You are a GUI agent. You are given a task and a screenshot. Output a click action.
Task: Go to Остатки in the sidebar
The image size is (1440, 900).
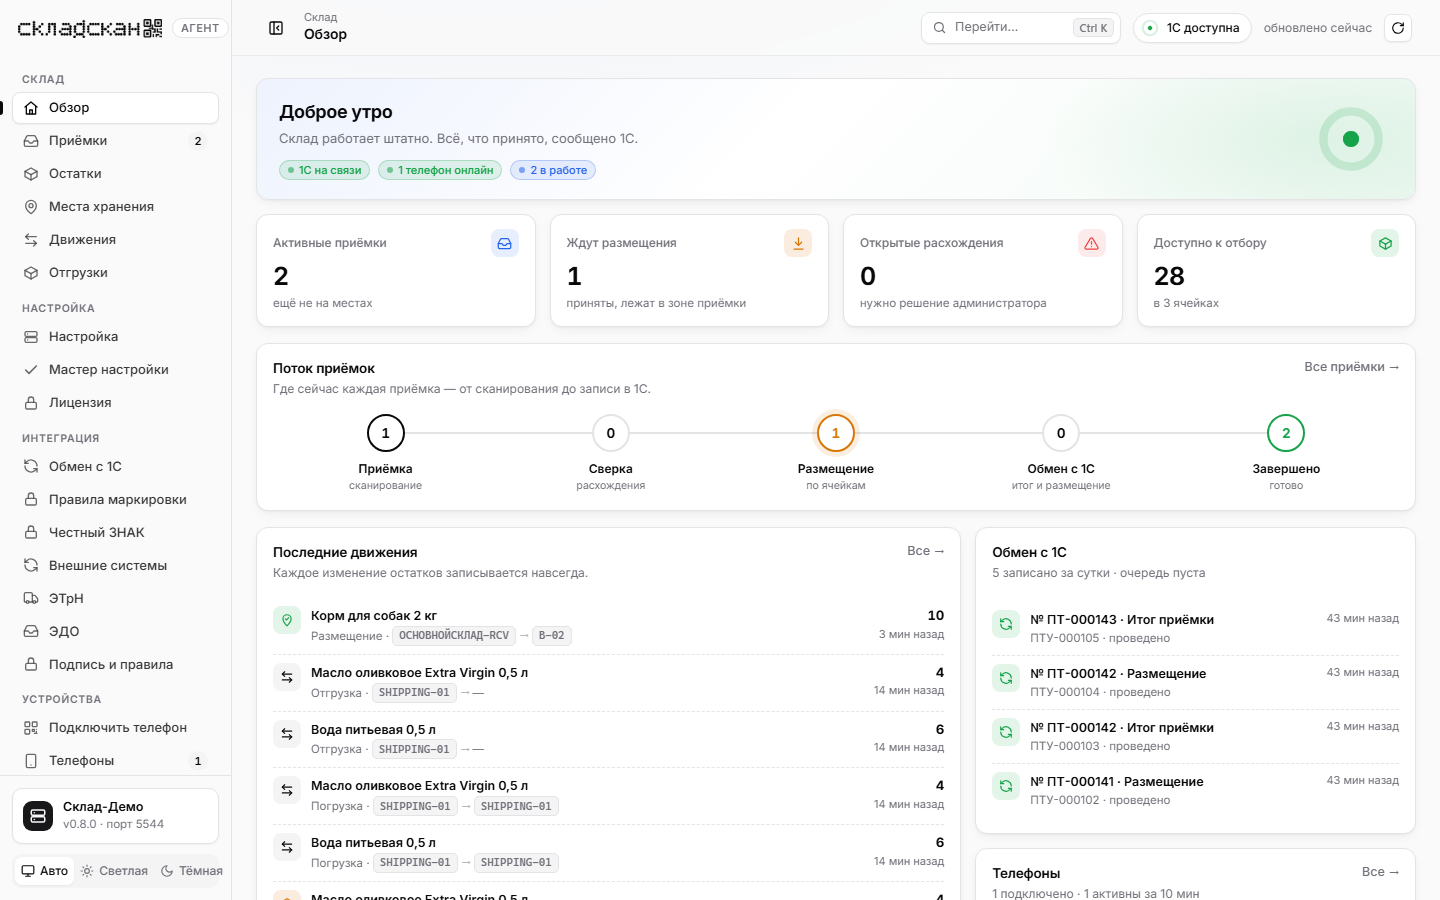(x=115, y=174)
